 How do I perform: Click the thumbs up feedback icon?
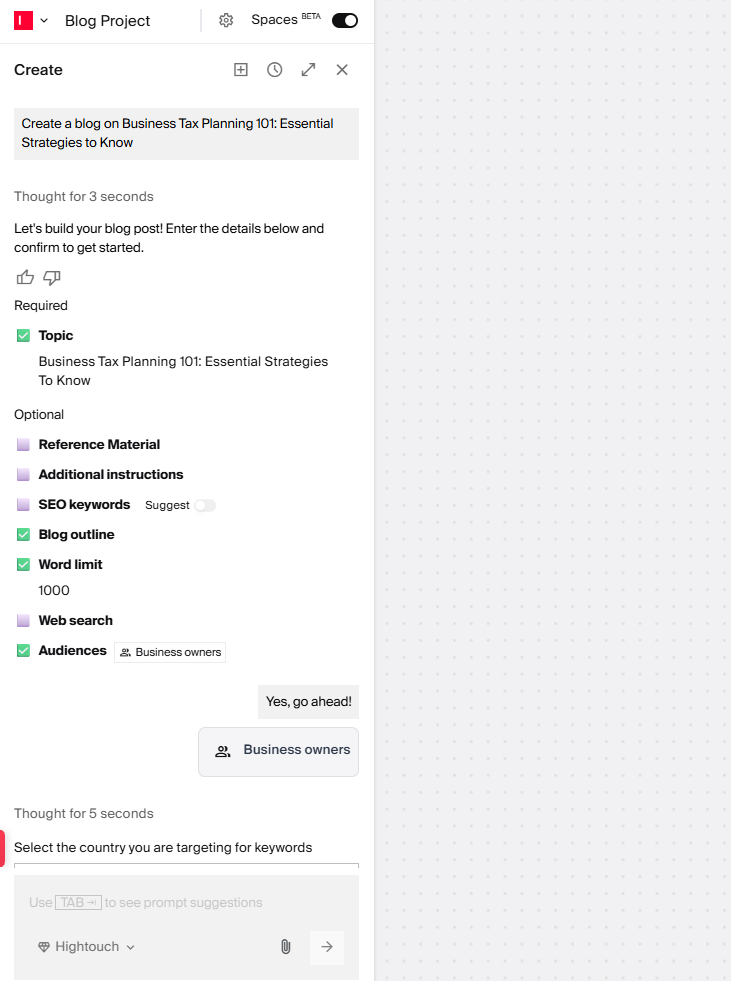point(25,277)
